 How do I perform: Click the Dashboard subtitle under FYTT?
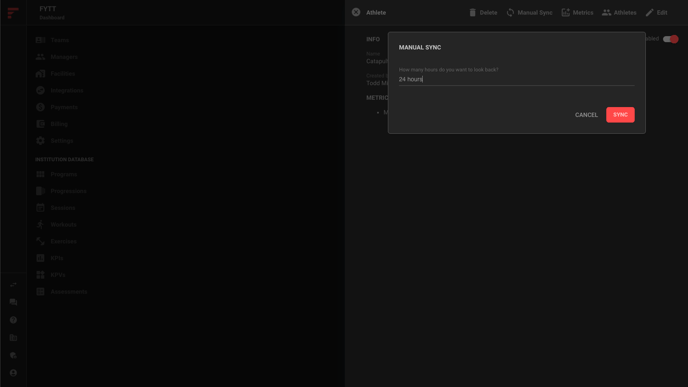[52, 18]
